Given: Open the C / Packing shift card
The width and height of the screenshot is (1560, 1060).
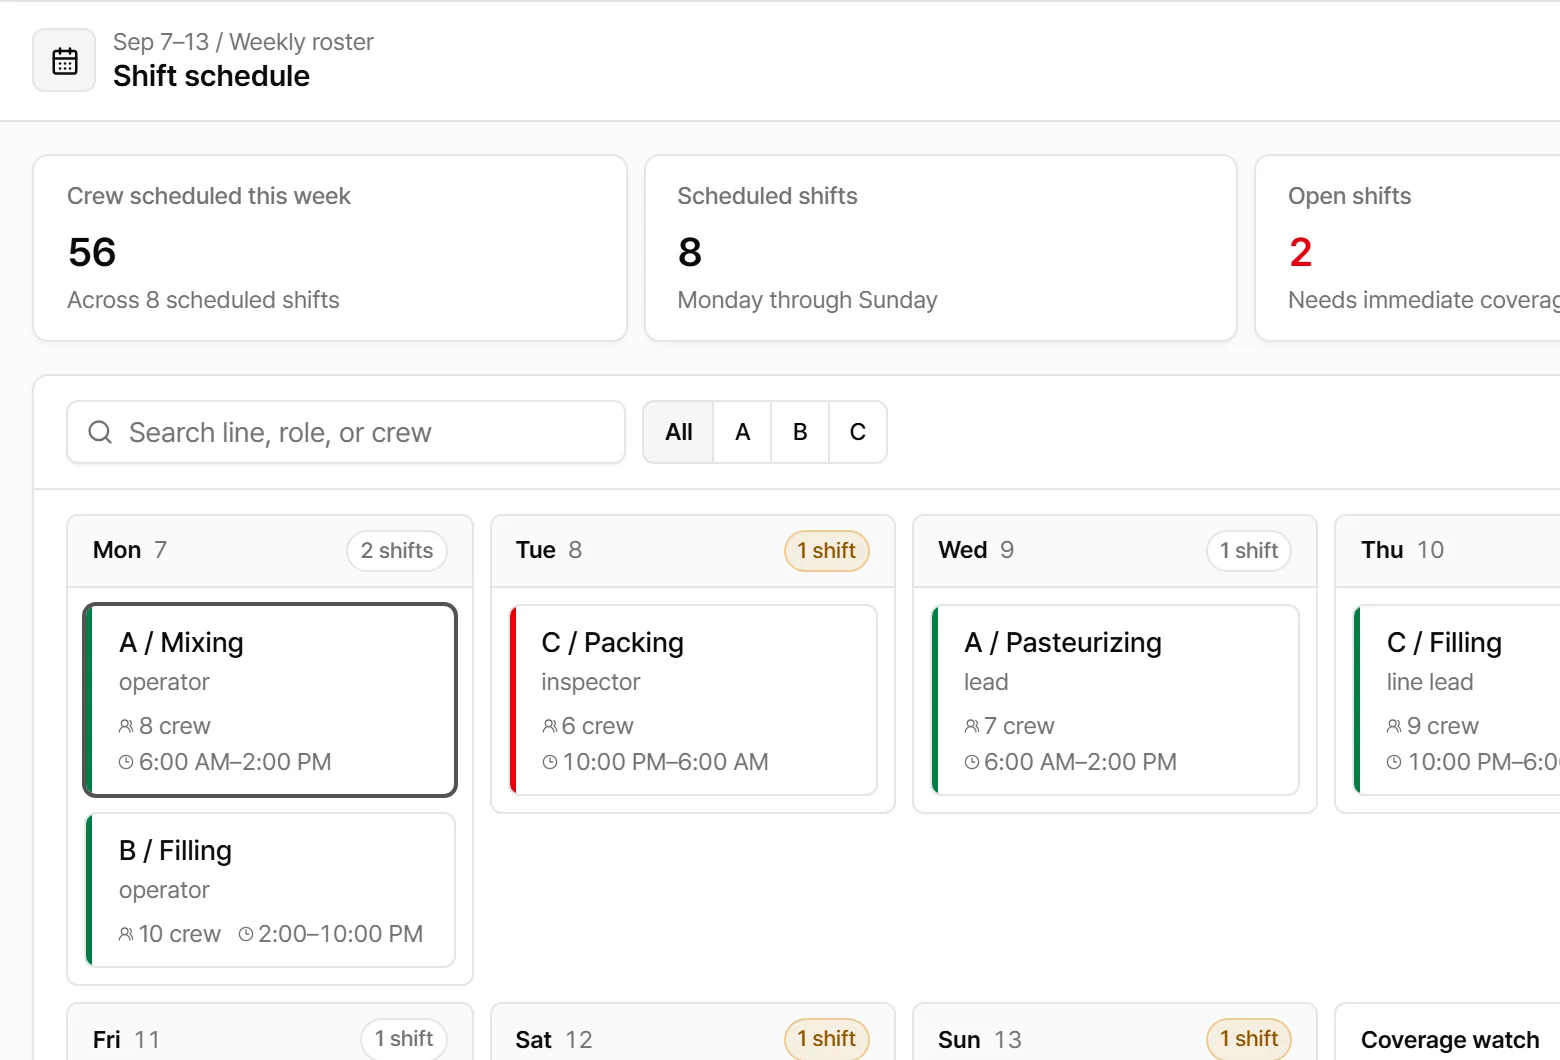Looking at the screenshot, I should (693, 700).
